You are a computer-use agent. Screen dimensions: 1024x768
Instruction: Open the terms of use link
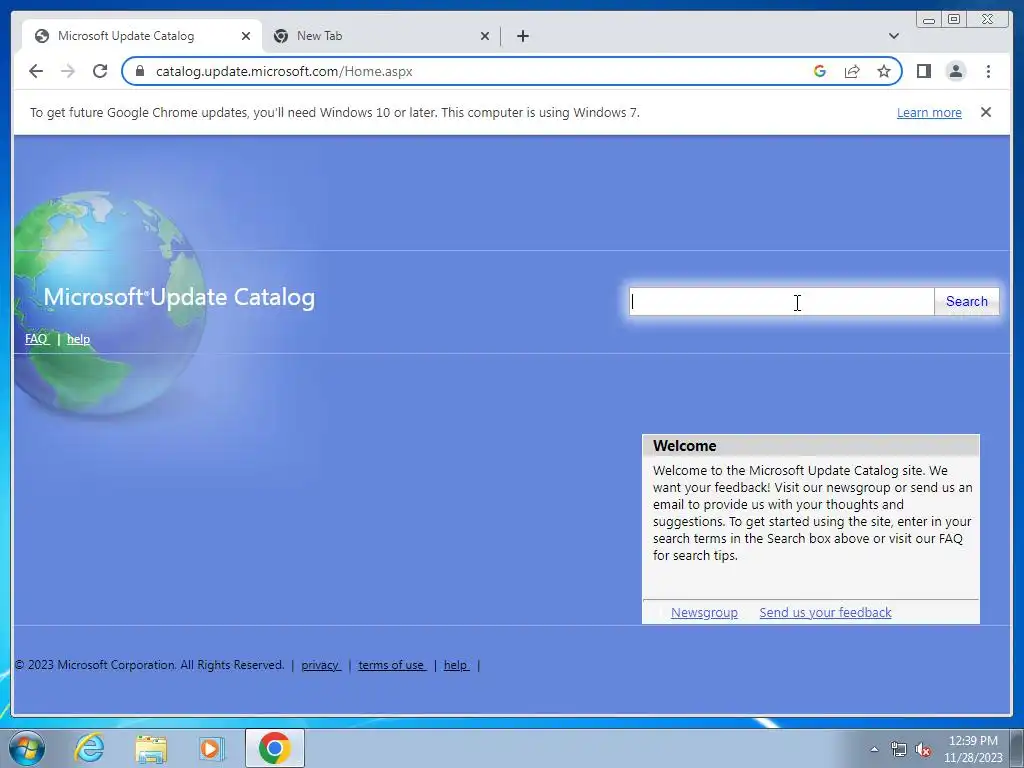pos(391,665)
